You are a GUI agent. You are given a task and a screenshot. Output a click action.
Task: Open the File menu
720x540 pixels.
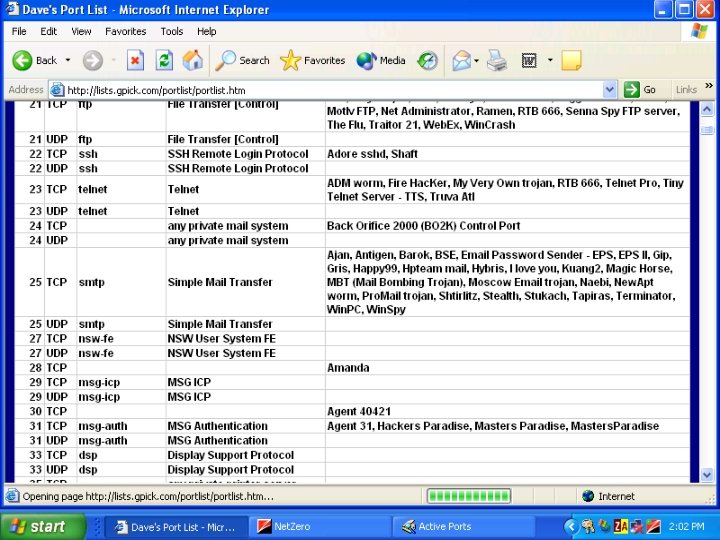pos(19,31)
